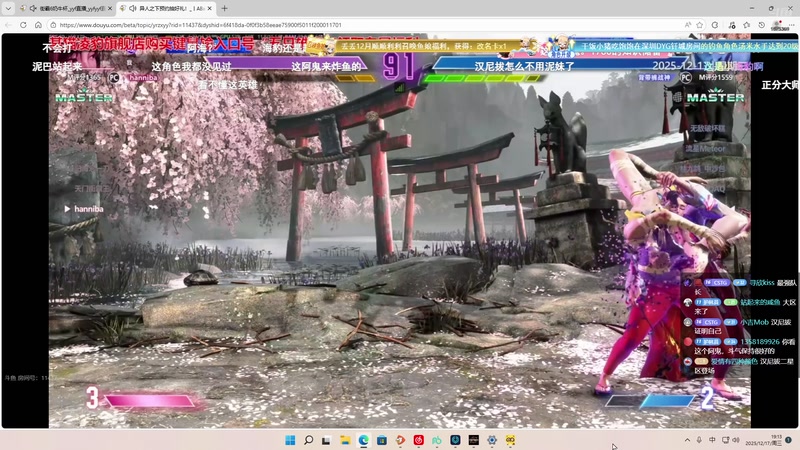800x450 pixels.
Task: Open the red NetEase music taskbar app
Action: click(x=419, y=440)
